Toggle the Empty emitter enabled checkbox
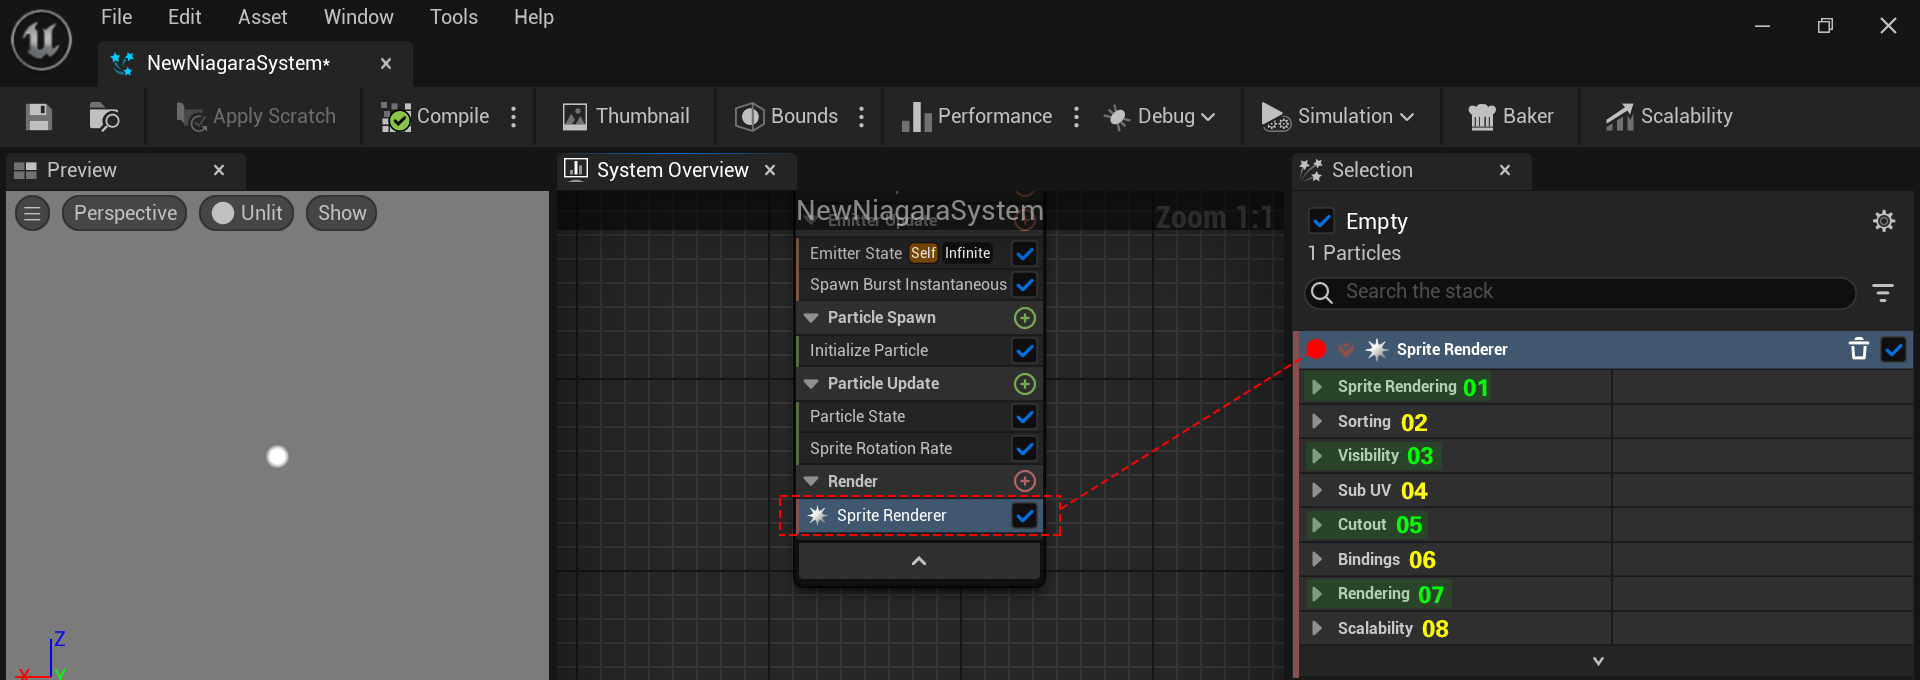The image size is (1920, 680). click(x=1321, y=221)
